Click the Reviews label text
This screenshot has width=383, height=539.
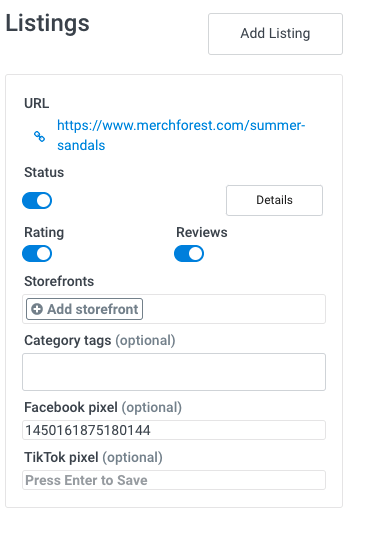click(202, 232)
